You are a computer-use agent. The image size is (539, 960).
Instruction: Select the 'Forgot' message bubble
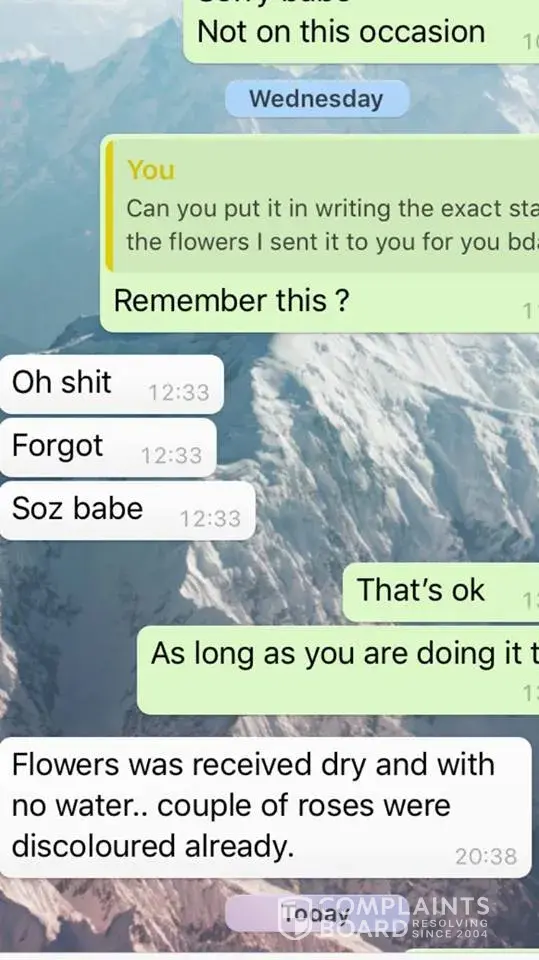108,447
